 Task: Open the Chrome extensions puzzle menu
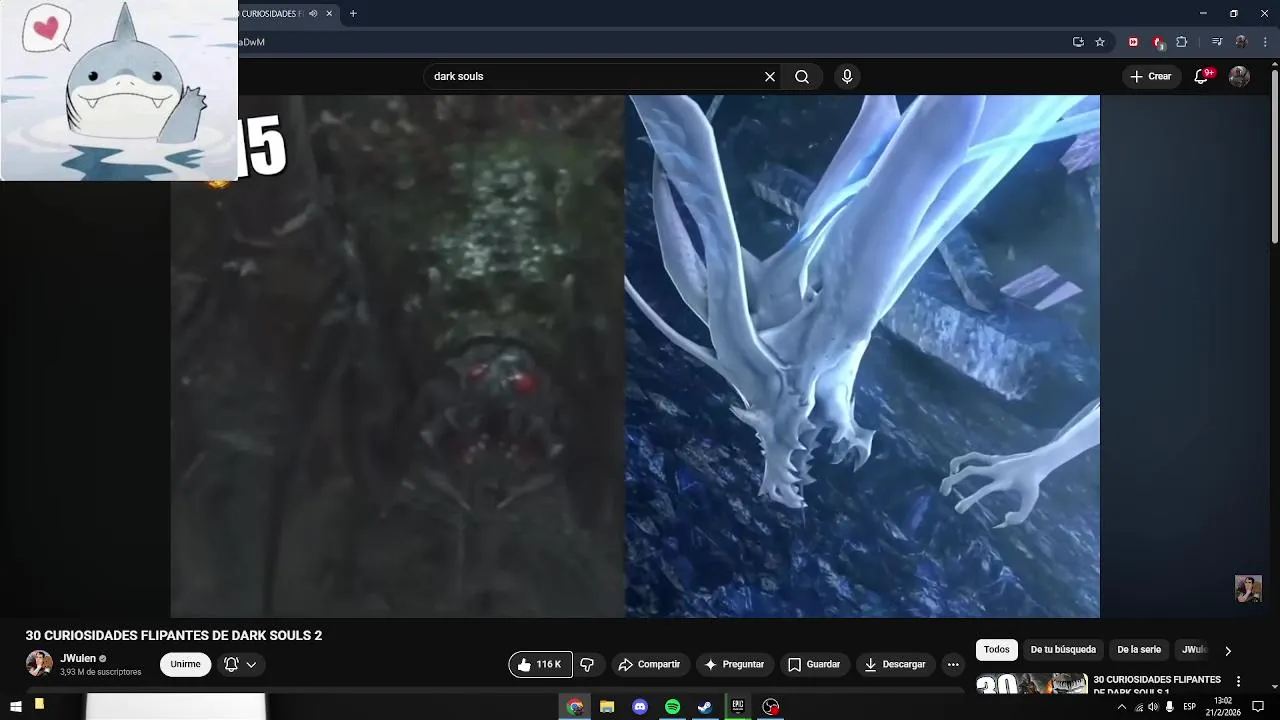[x=1182, y=42]
